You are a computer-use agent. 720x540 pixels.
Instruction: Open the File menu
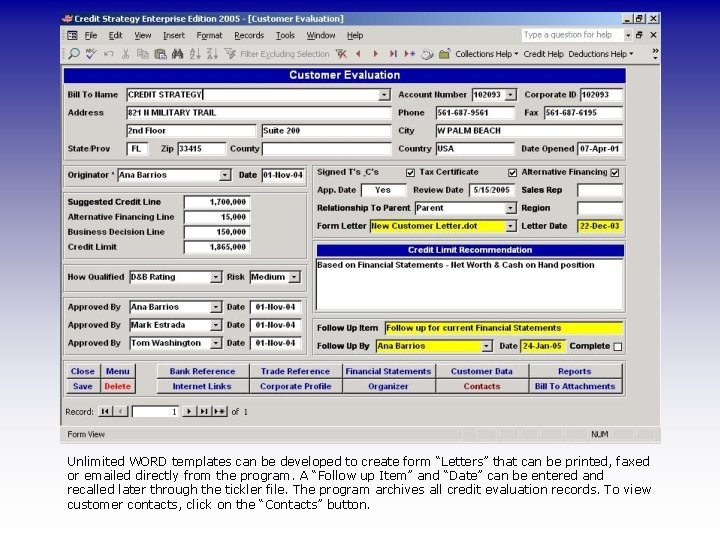tap(91, 35)
